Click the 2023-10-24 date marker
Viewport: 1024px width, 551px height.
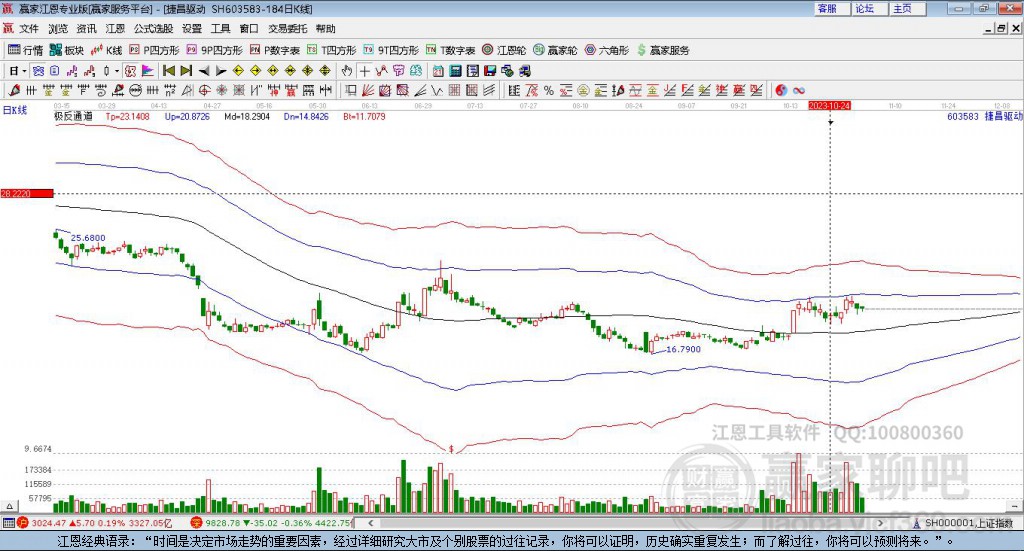coord(829,105)
